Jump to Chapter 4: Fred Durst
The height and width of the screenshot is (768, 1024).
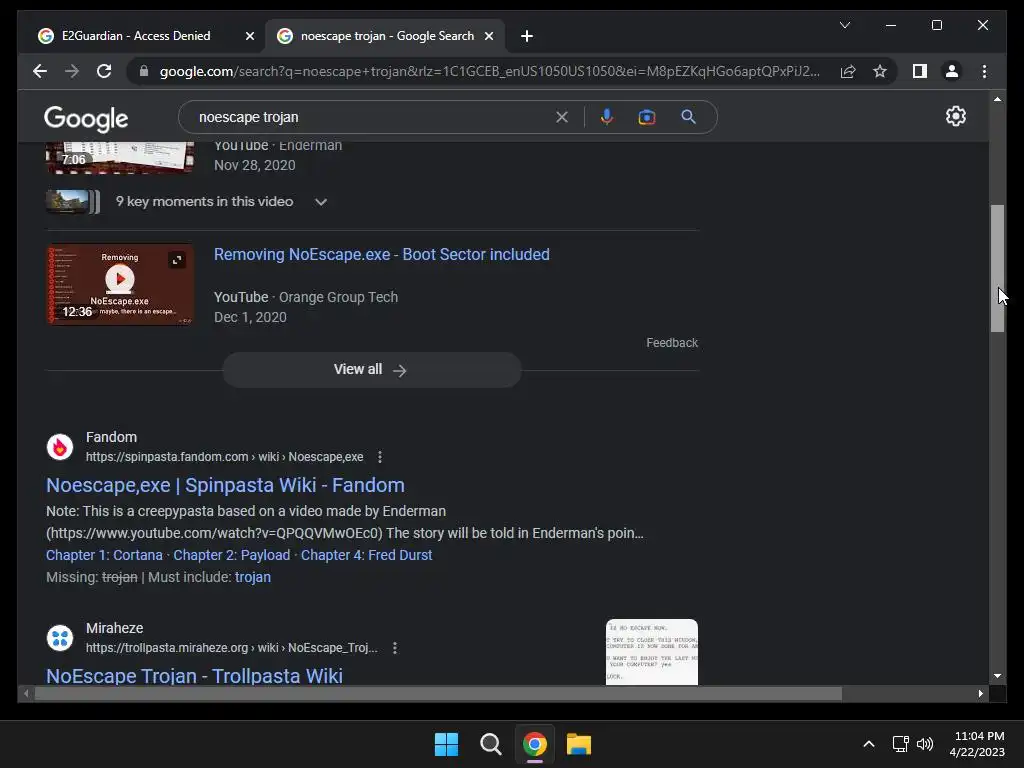point(366,555)
